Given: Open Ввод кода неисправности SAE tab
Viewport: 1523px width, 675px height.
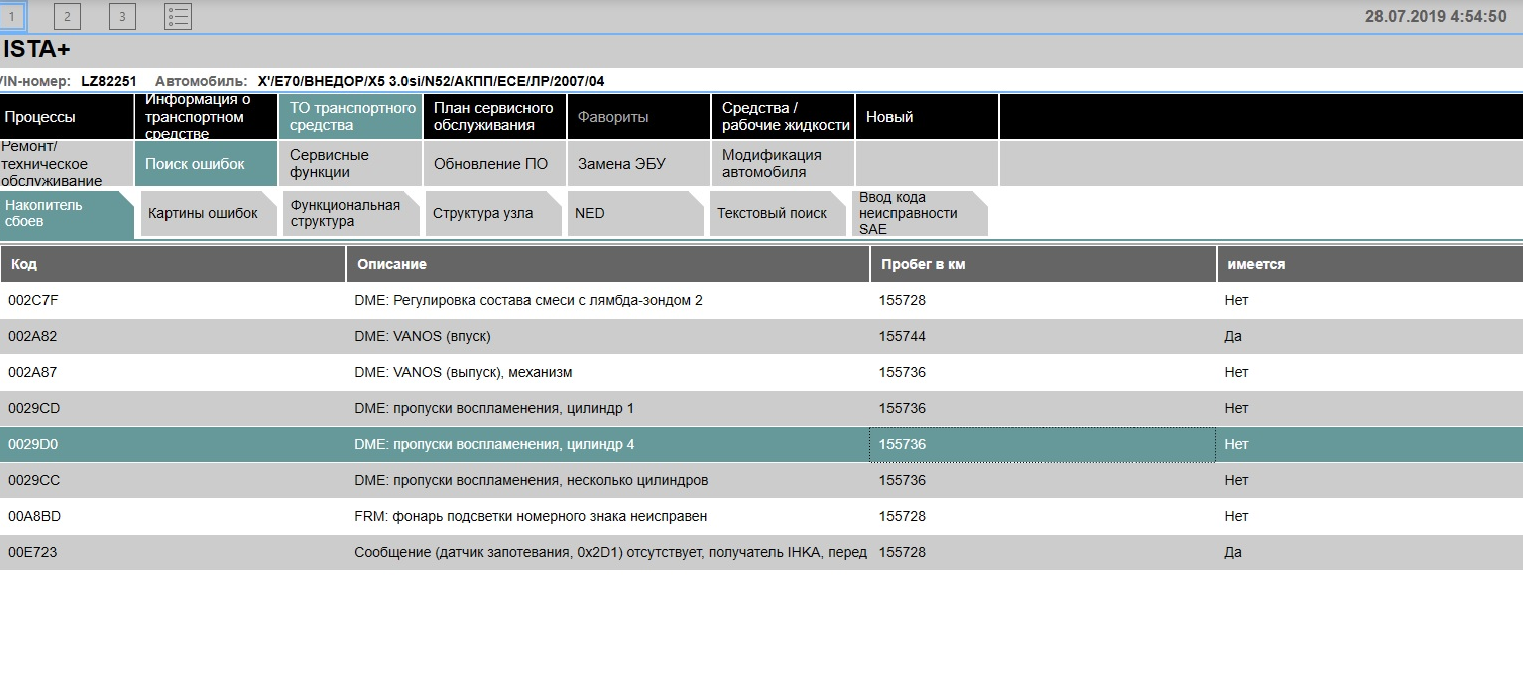Looking at the screenshot, I should click(920, 213).
